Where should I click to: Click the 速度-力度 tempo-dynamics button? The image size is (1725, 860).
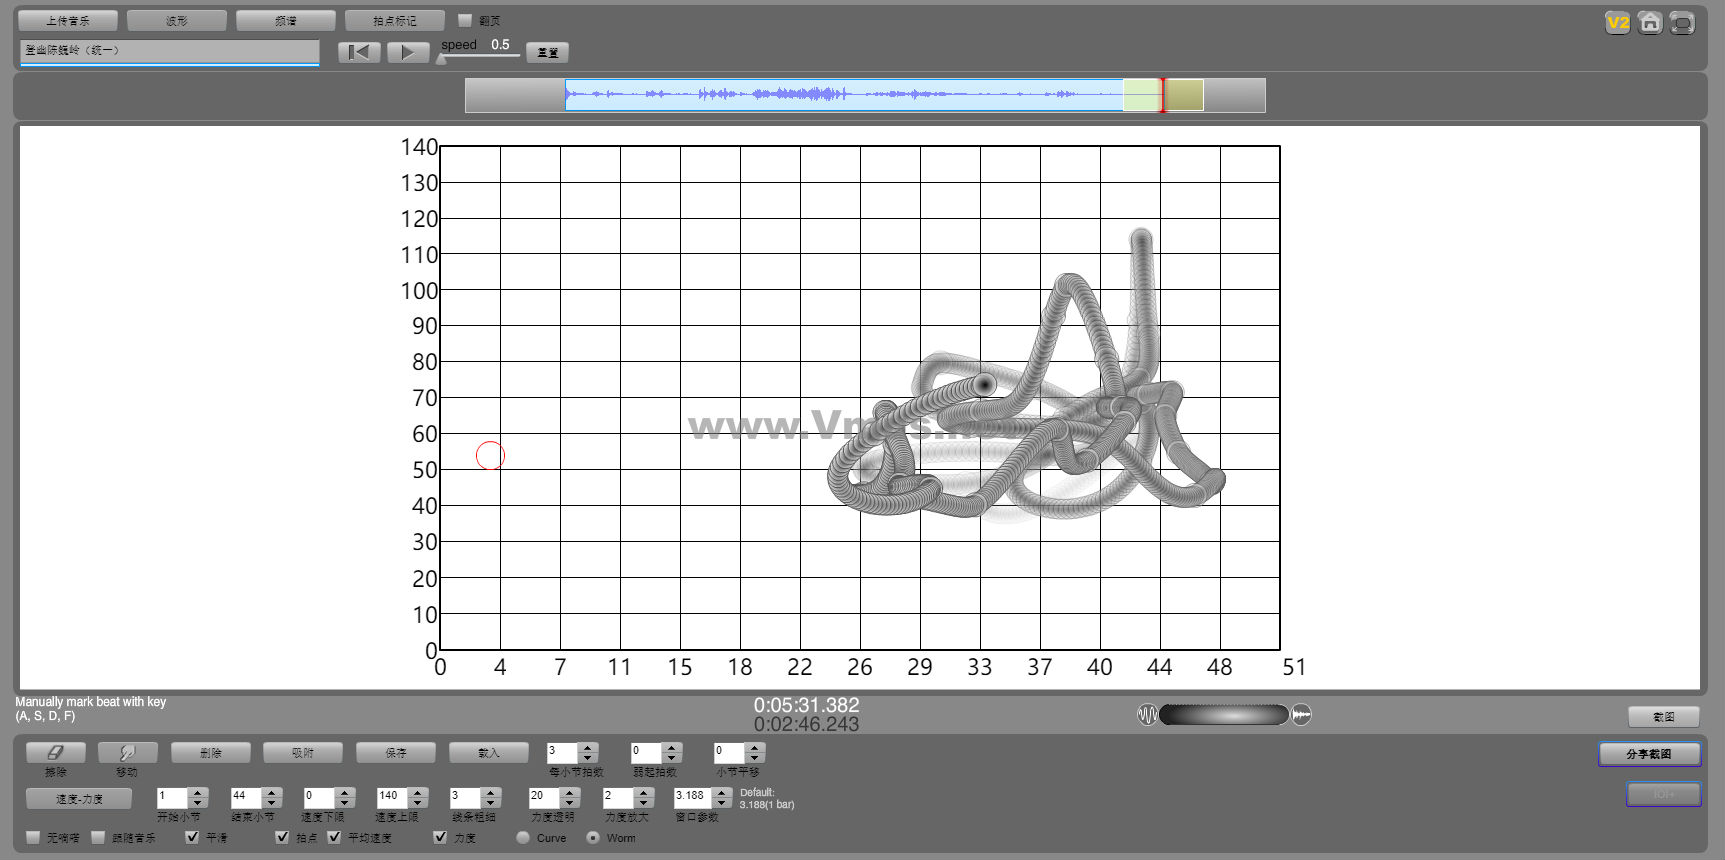79,799
